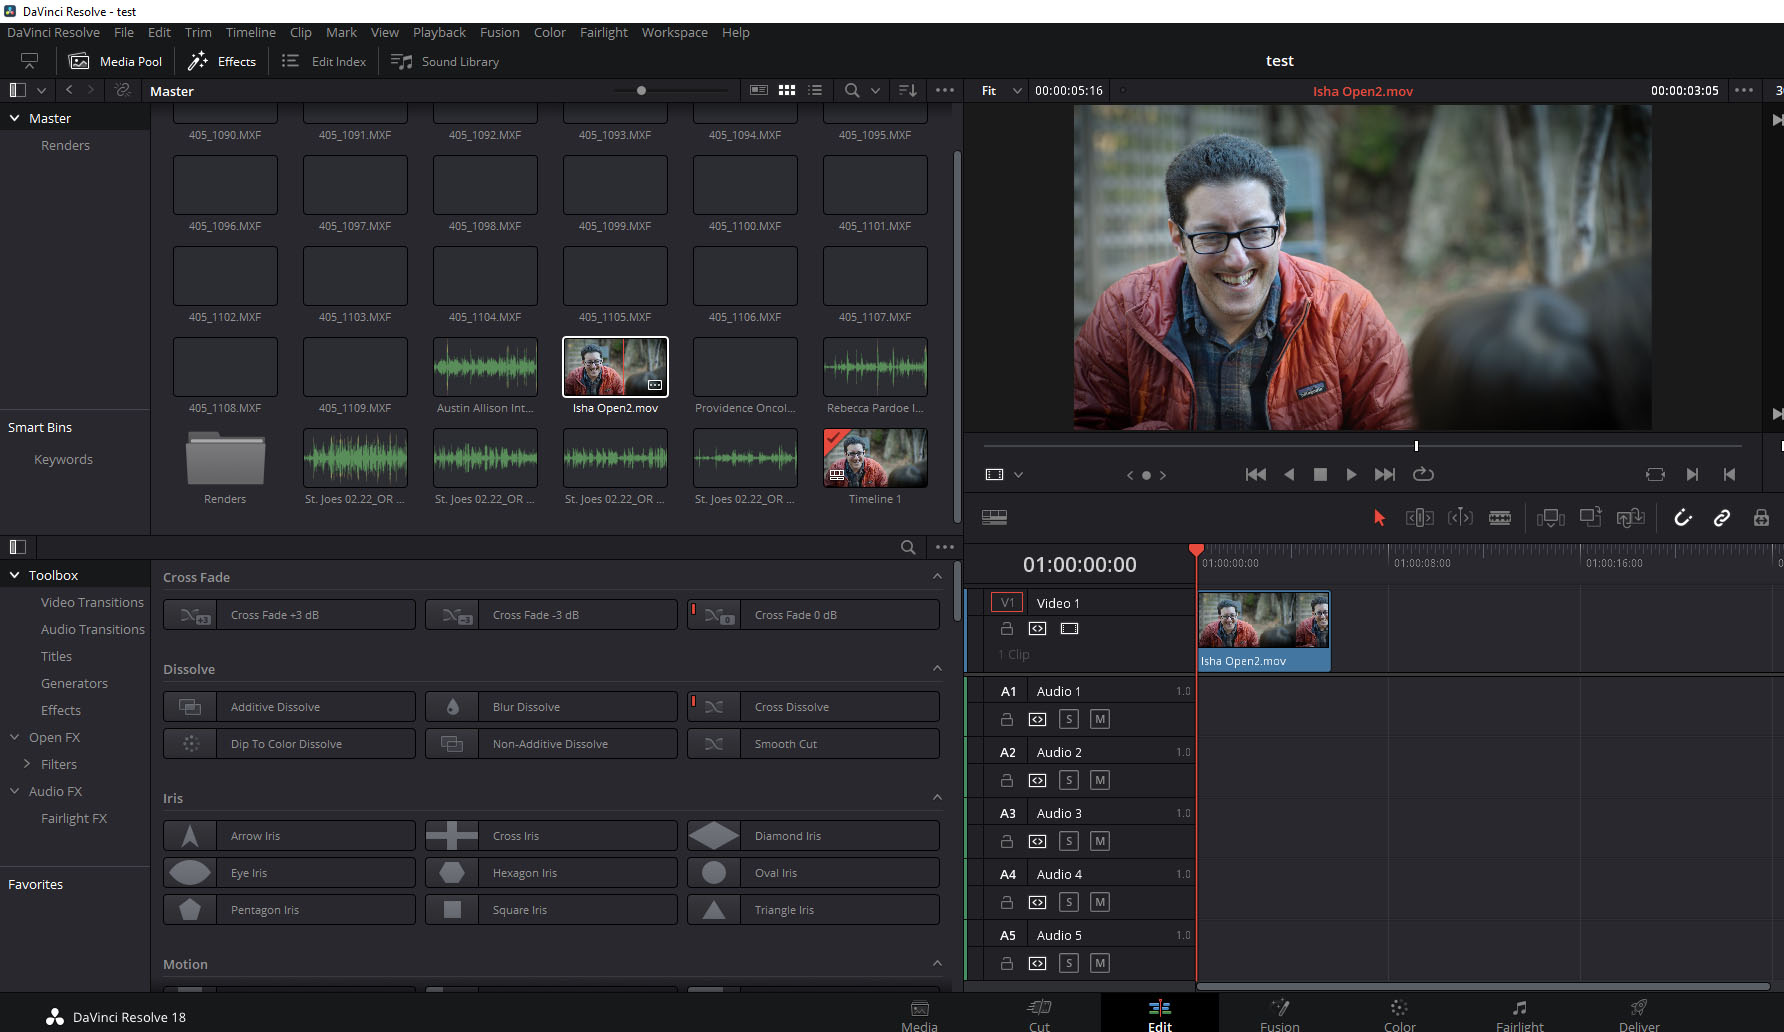Image resolution: width=1784 pixels, height=1032 pixels.
Task: Open the viewer mode dropdown arrow
Action: (1019, 475)
